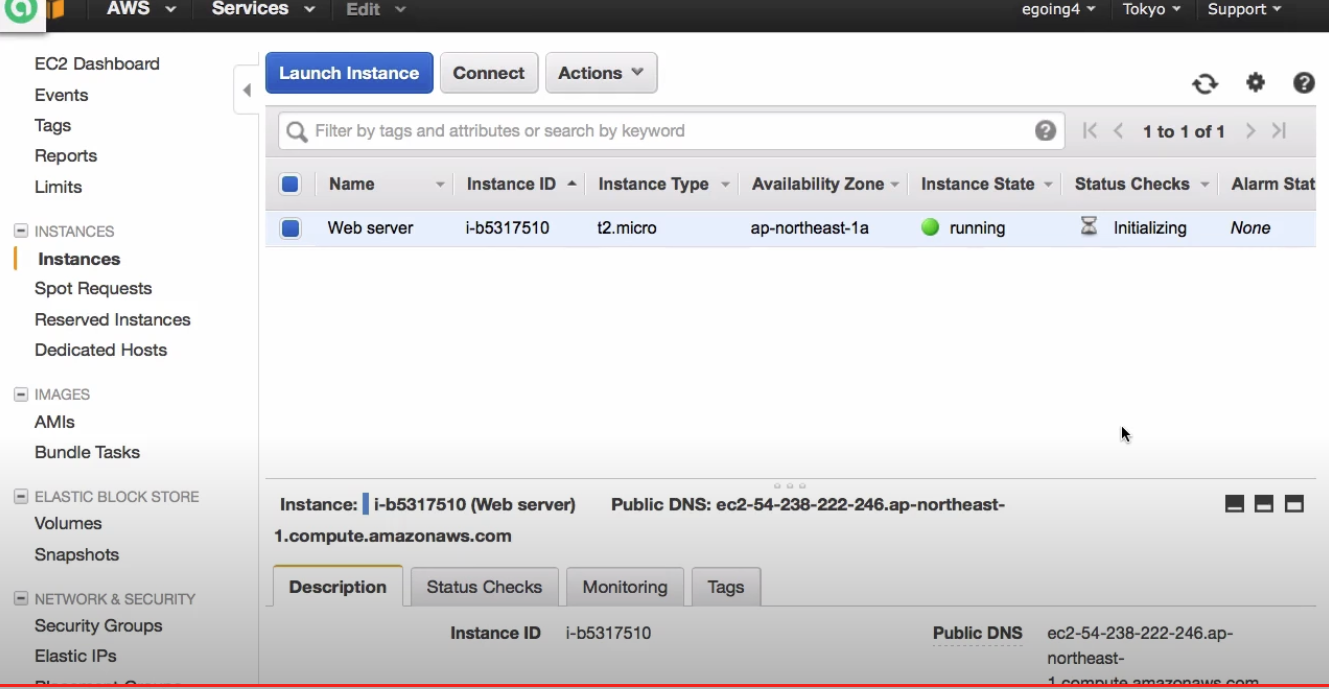Click the hourglass Initializing status icon
The image size is (1329, 689).
pos(1089,227)
